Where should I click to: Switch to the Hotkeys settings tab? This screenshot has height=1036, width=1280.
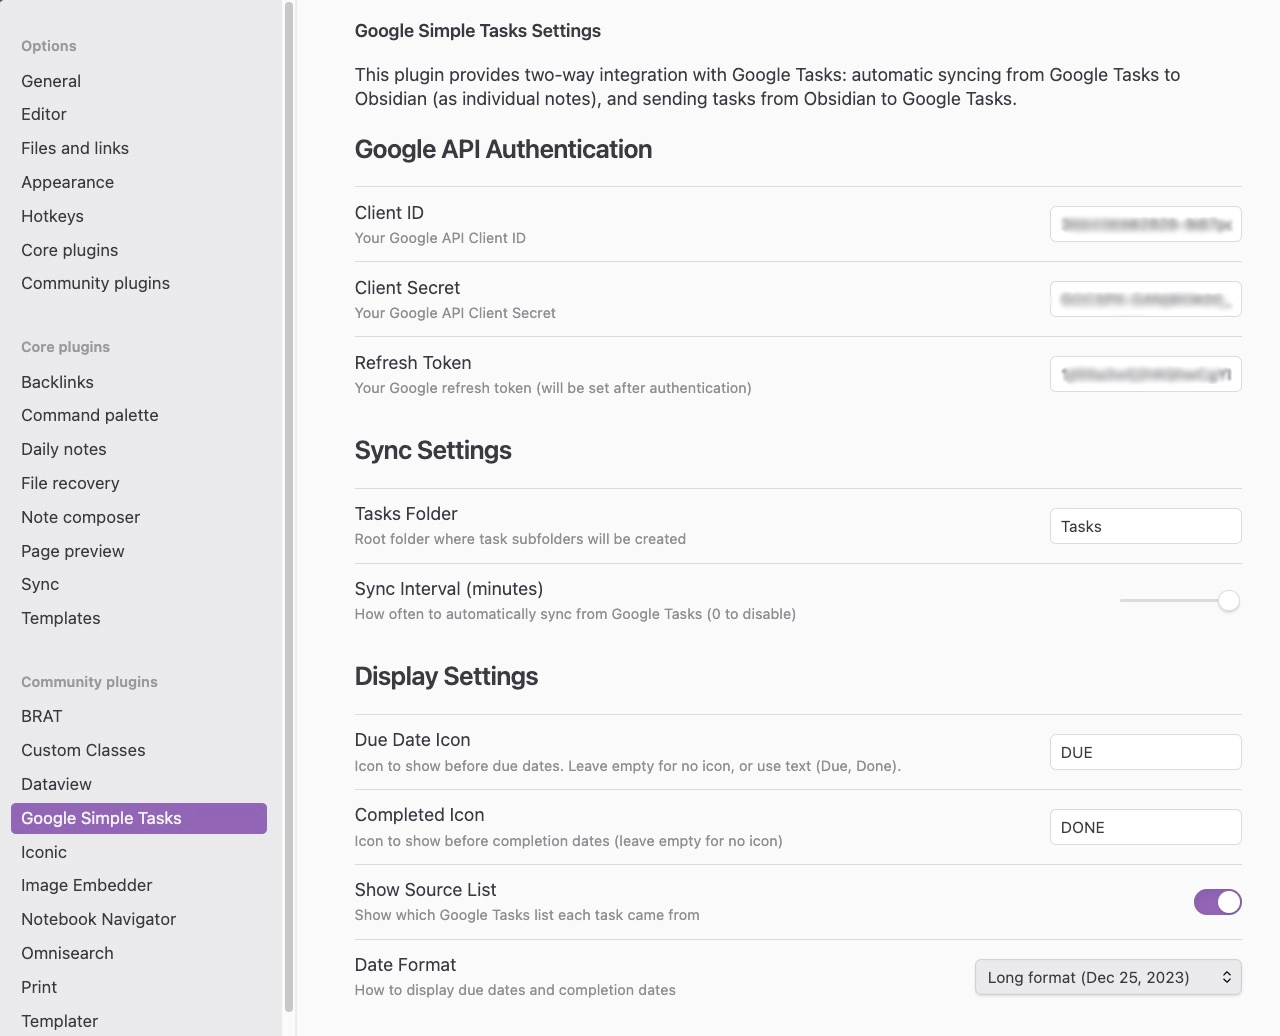click(52, 216)
